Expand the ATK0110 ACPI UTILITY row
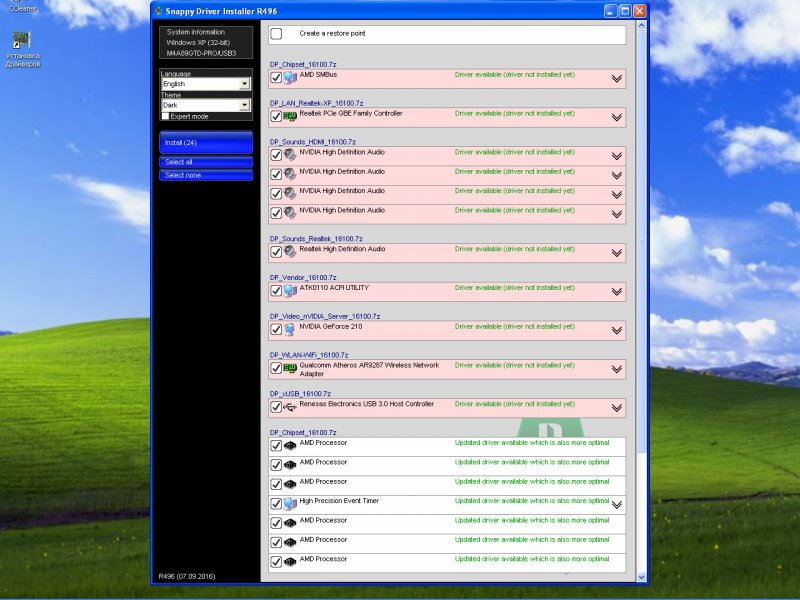 616,291
